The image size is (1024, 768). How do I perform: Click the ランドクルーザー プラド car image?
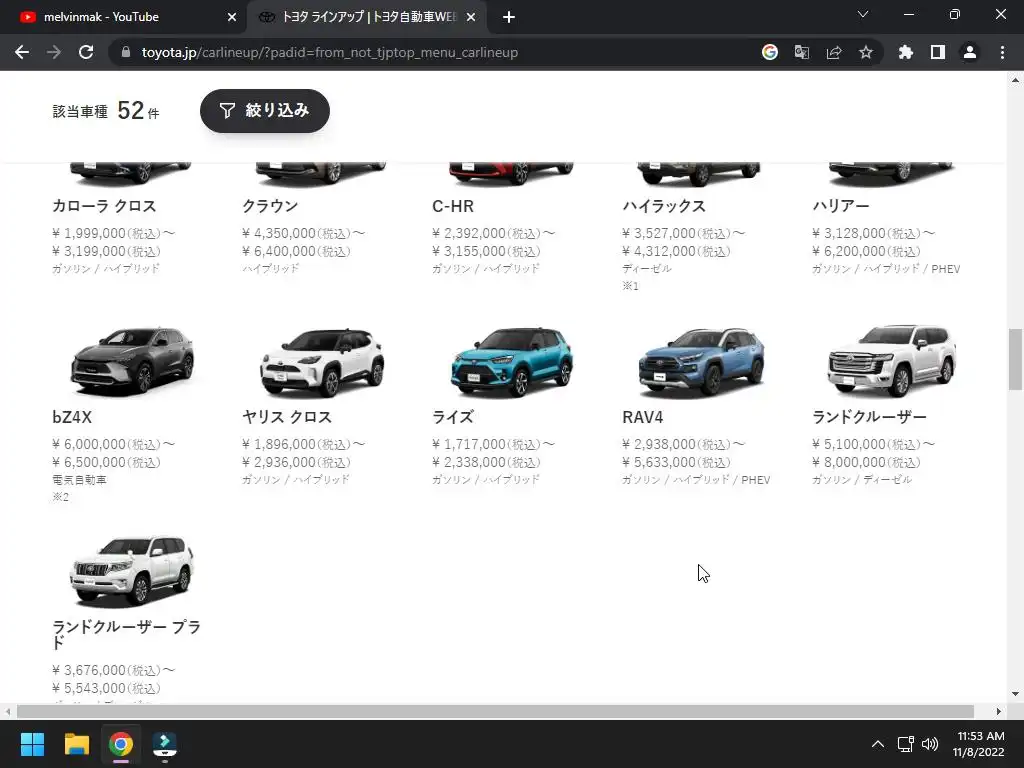pos(132,571)
